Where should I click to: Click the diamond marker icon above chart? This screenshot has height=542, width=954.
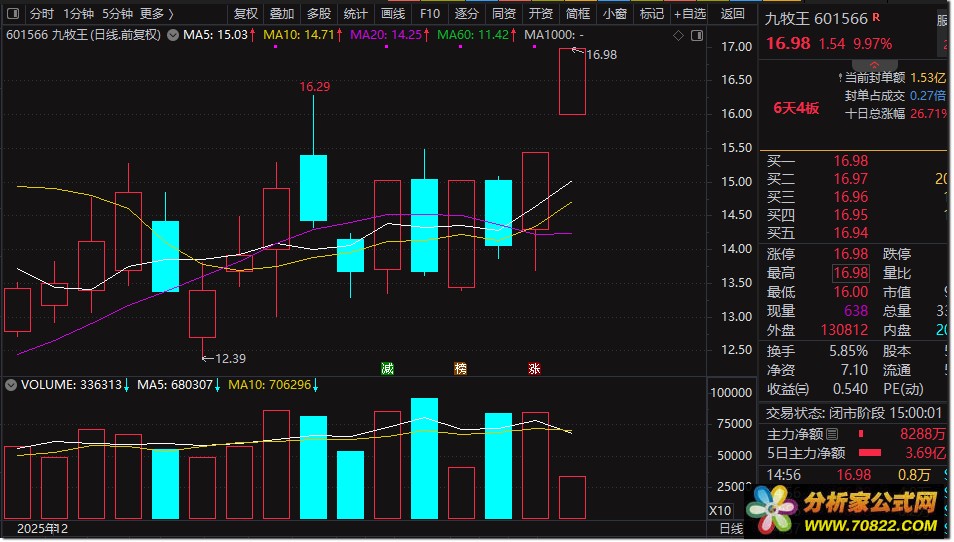[x=678, y=36]
